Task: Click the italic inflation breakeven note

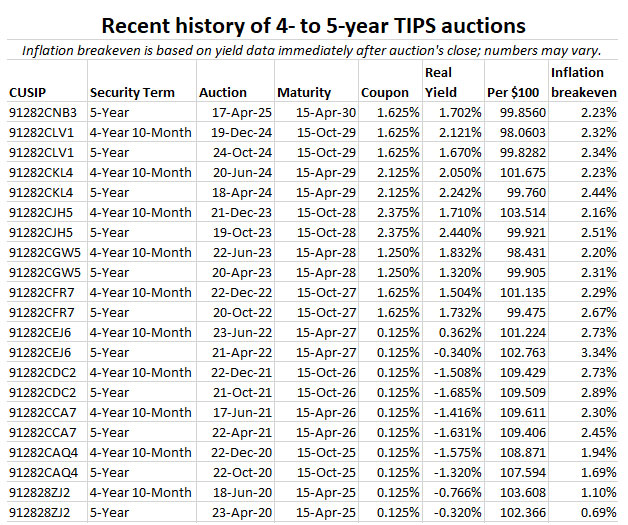Action: [314, 50]
